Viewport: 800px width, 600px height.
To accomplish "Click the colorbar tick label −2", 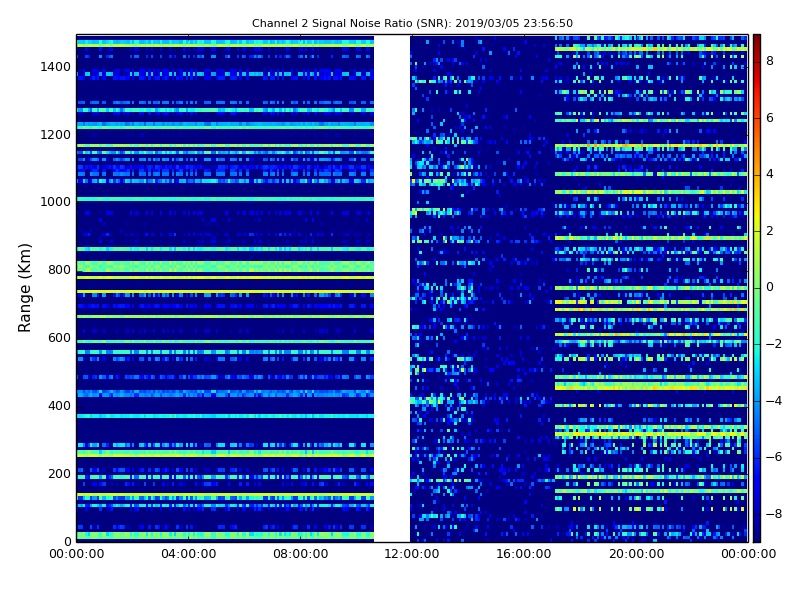I will click(x=774, y=344).
